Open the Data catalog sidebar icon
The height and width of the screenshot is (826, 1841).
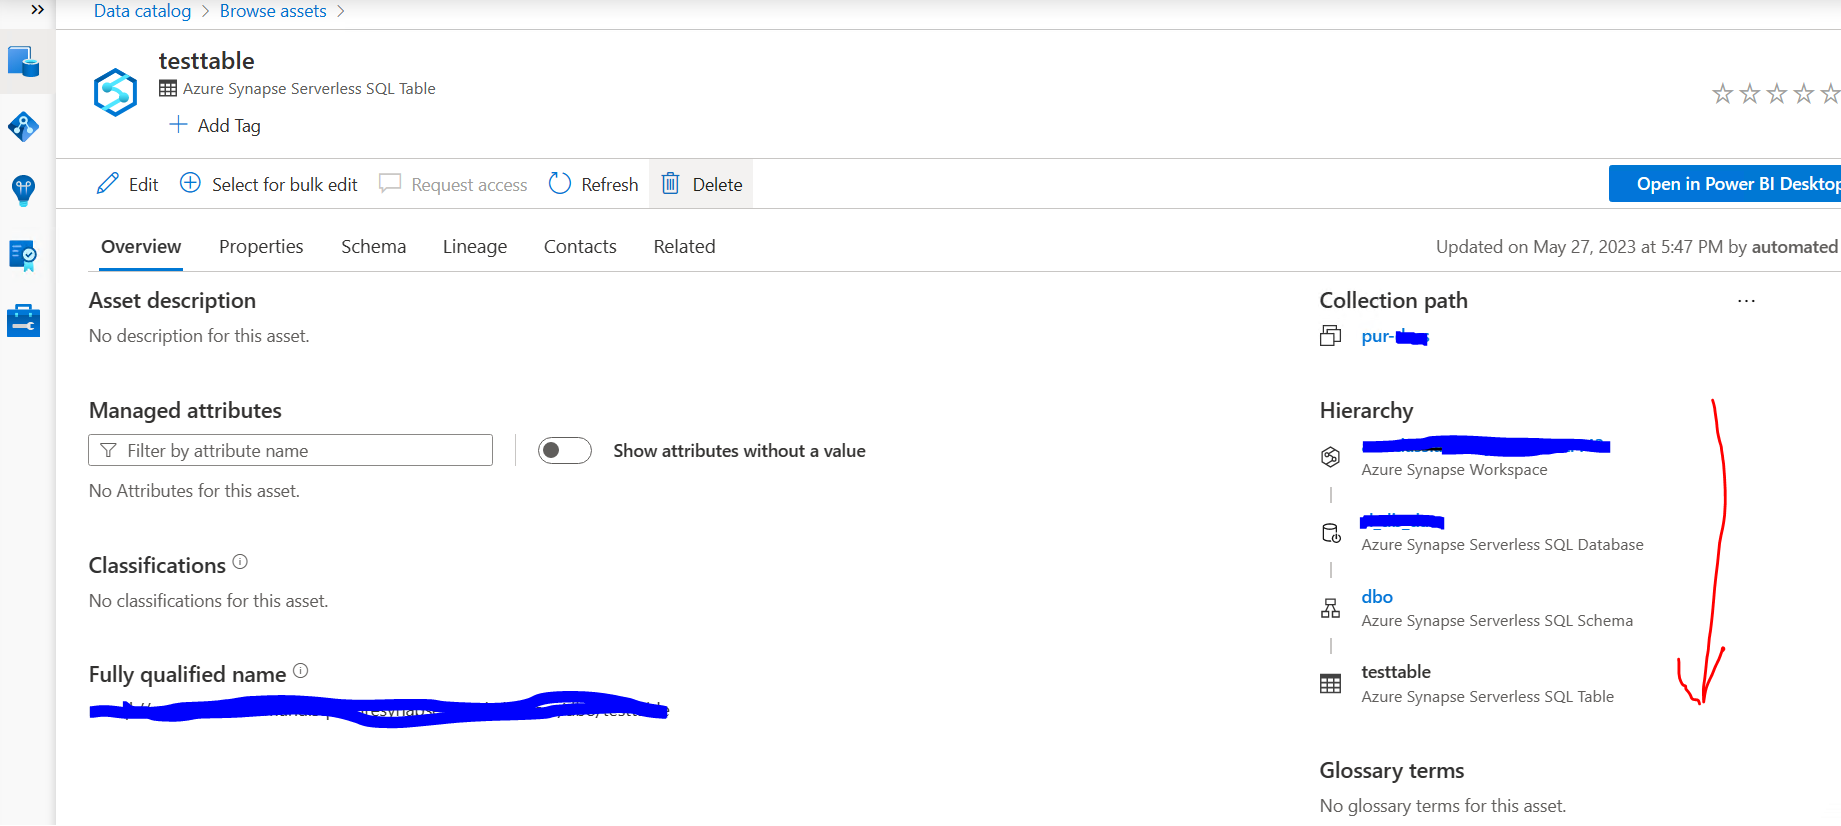[23, 62]
